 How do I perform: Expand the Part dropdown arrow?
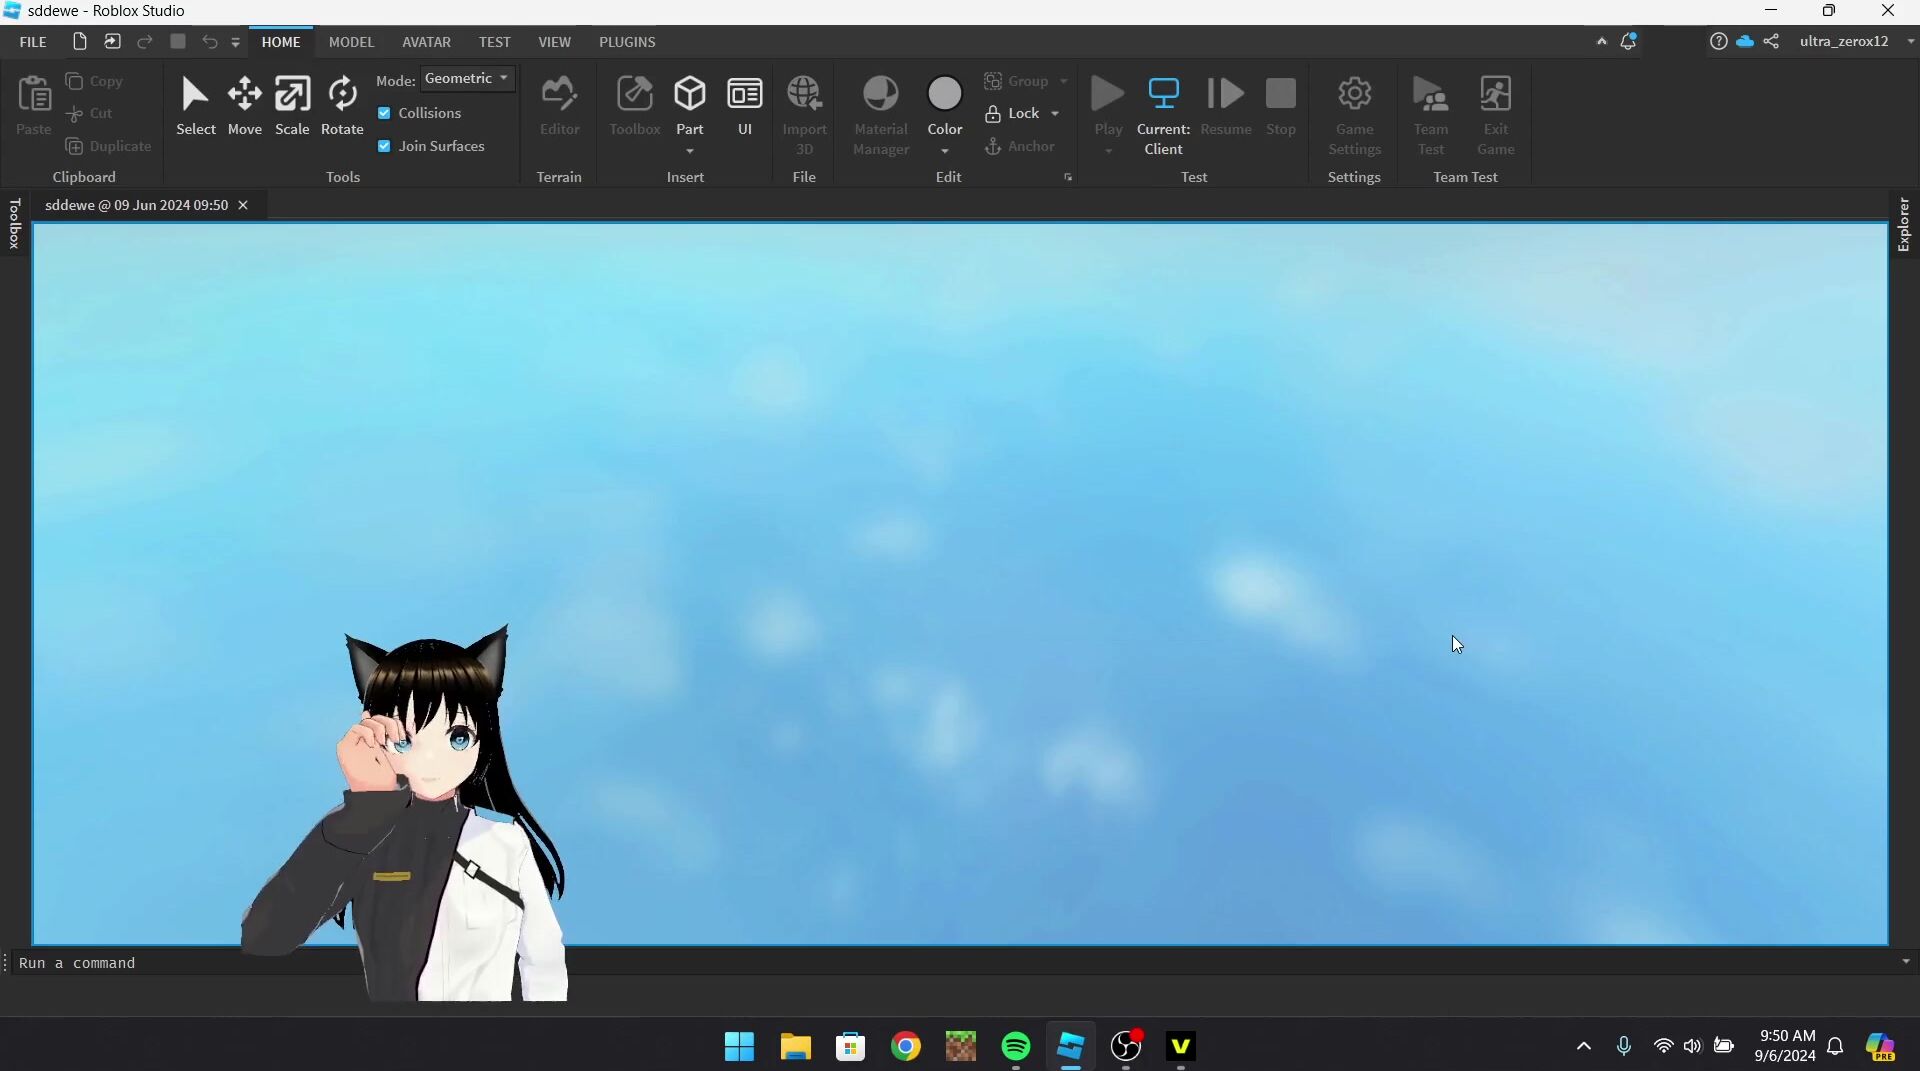[x=689, y=151]
